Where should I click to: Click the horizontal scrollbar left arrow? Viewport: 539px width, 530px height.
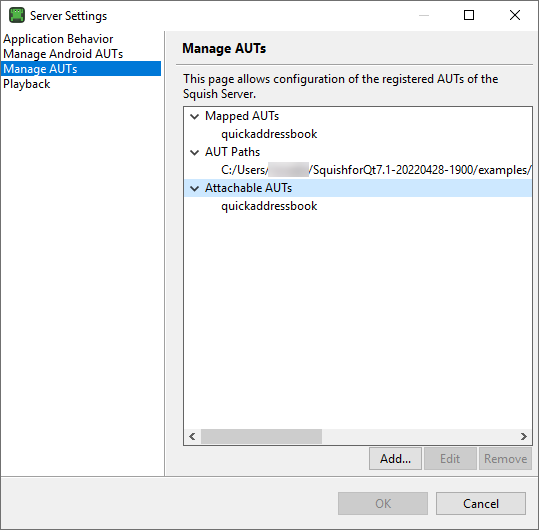click(192, 437)
